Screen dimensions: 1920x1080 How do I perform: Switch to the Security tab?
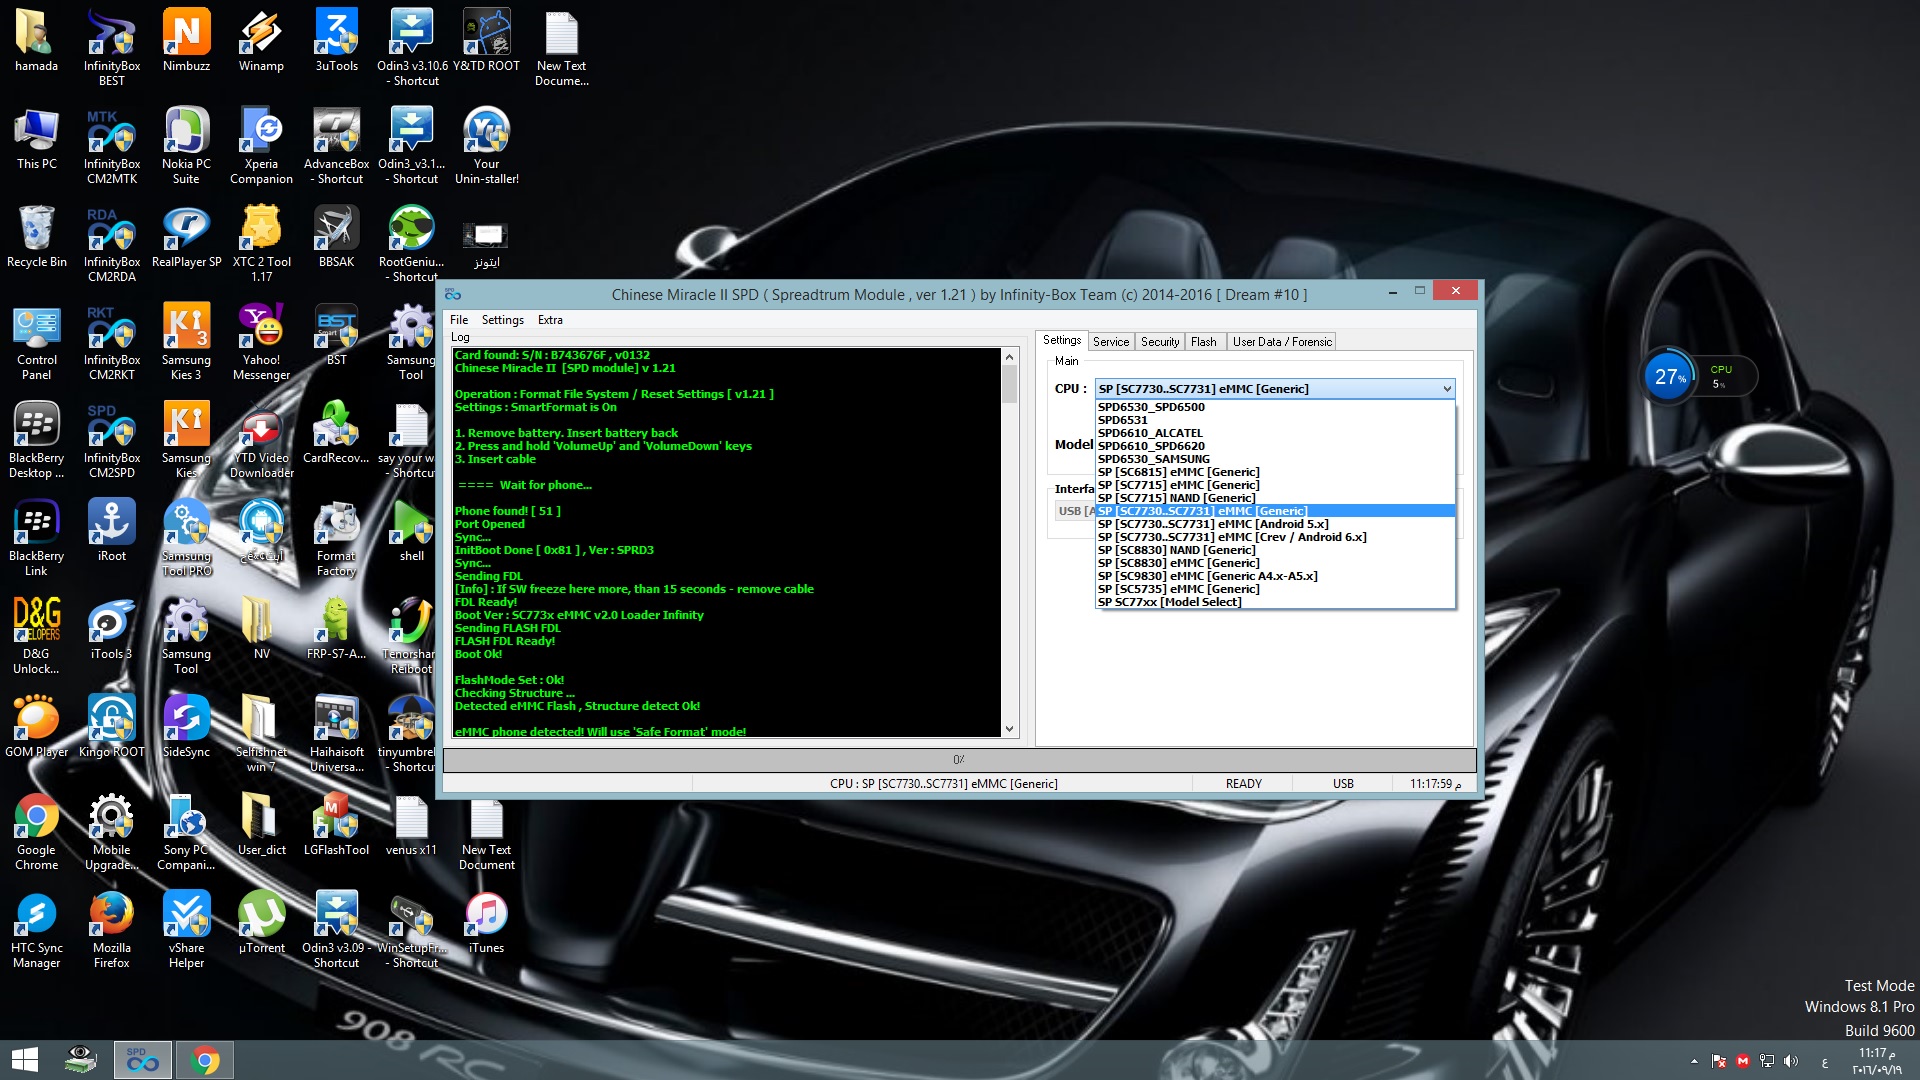(1160, 342)
